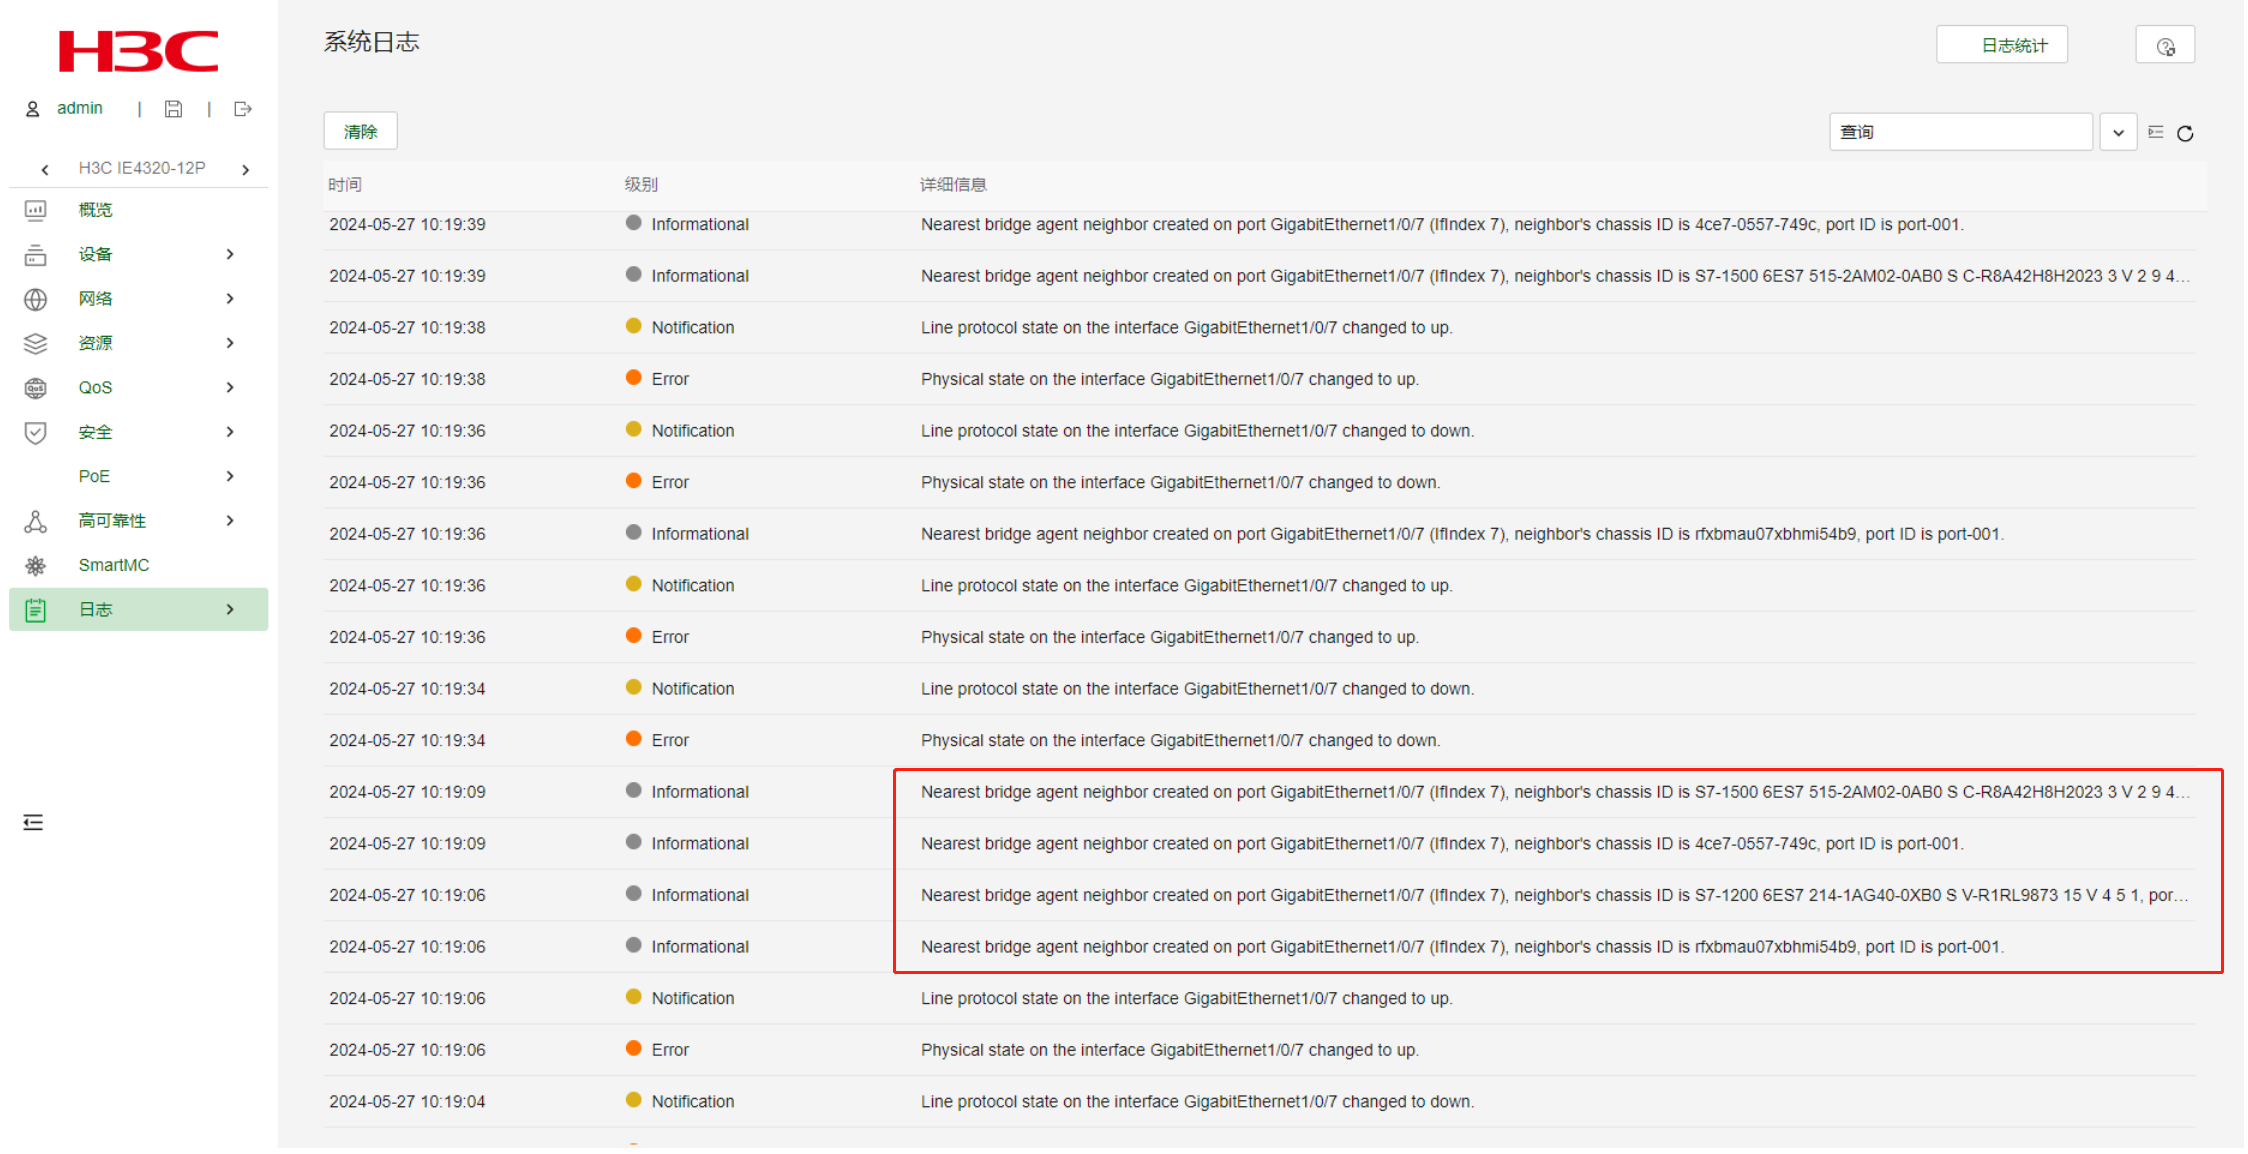Expand the 网络 submenu chevron
The image size is (2248, 1154).
[230, 299]
